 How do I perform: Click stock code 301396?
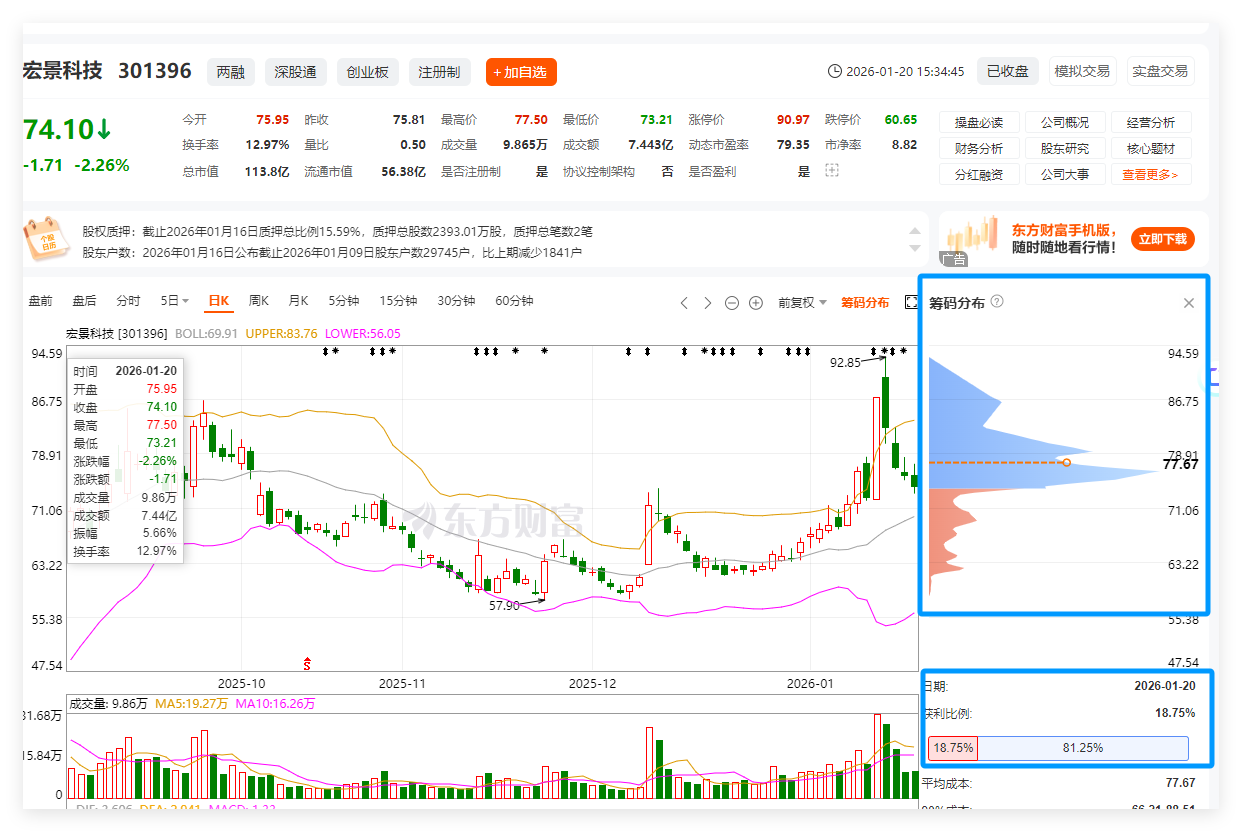click(155, 71)
